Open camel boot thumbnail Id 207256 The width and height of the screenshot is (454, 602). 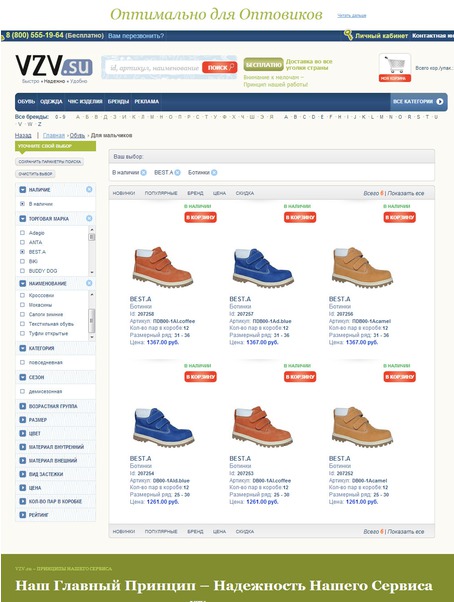362,268
